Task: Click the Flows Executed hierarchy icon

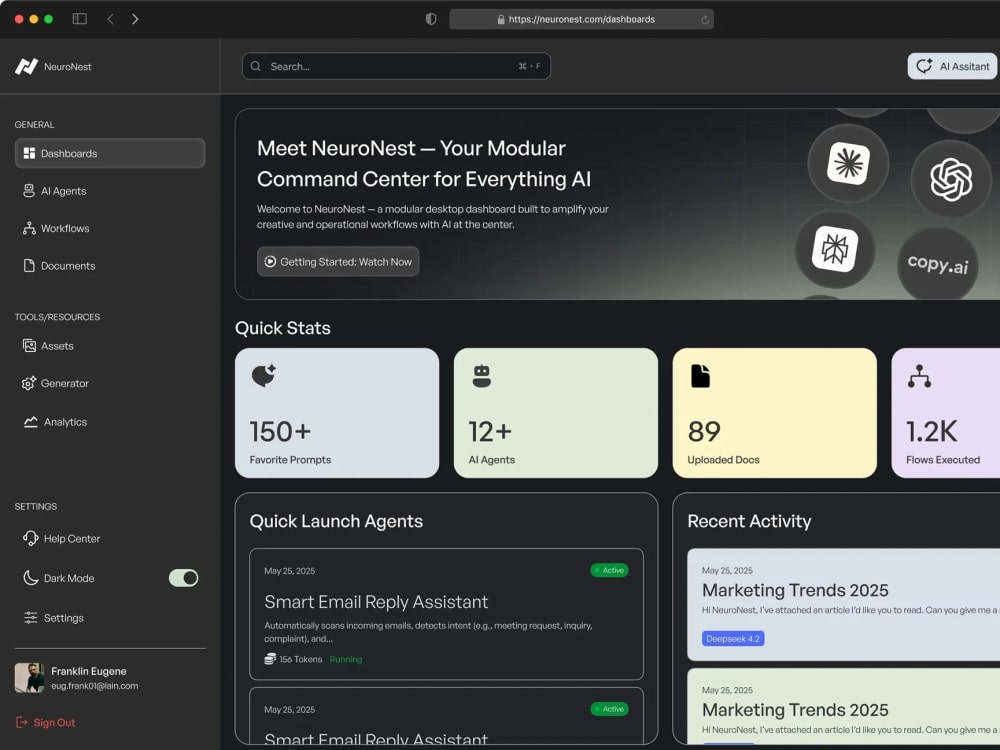Action: point(919,376)
